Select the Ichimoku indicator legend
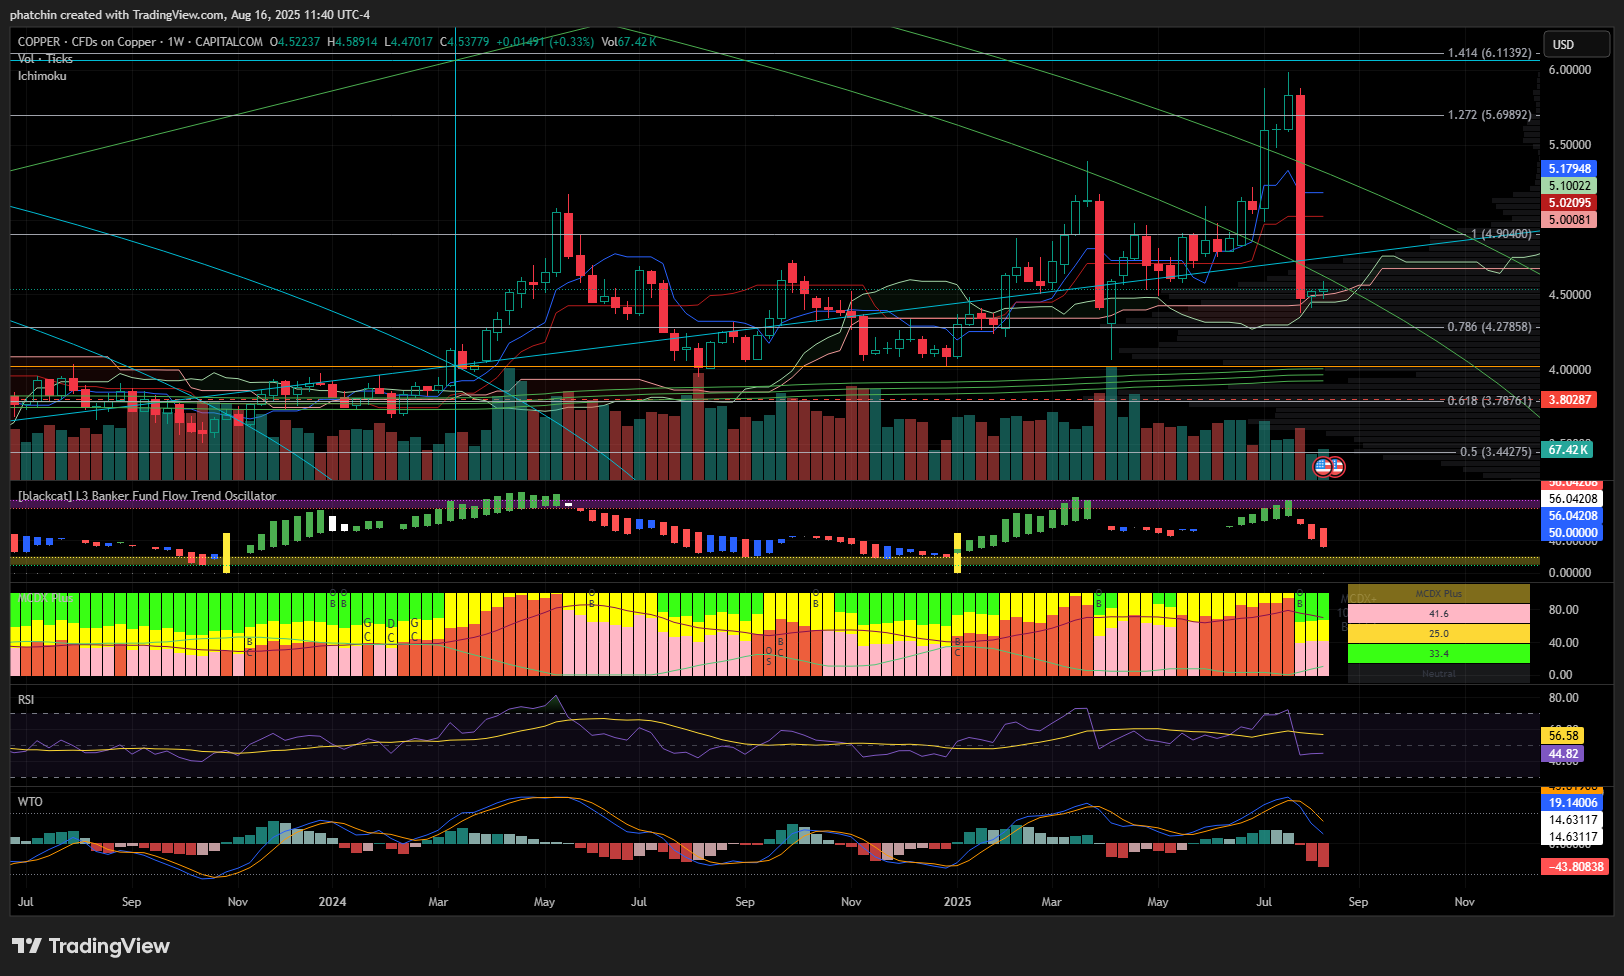Viewport: 1624px width, 976px height. pyautogui.click(x=42, y=76)
